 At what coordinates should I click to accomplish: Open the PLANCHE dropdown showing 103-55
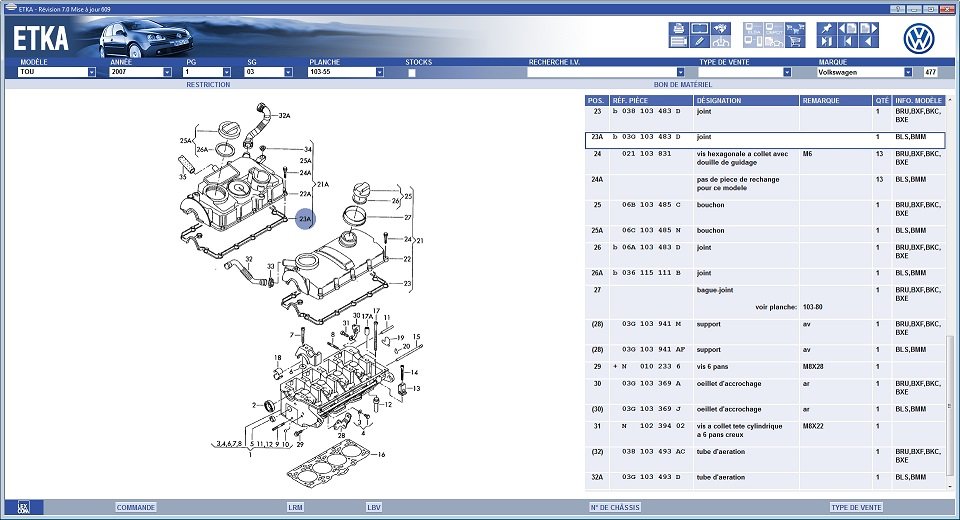(x=380, y=72)
